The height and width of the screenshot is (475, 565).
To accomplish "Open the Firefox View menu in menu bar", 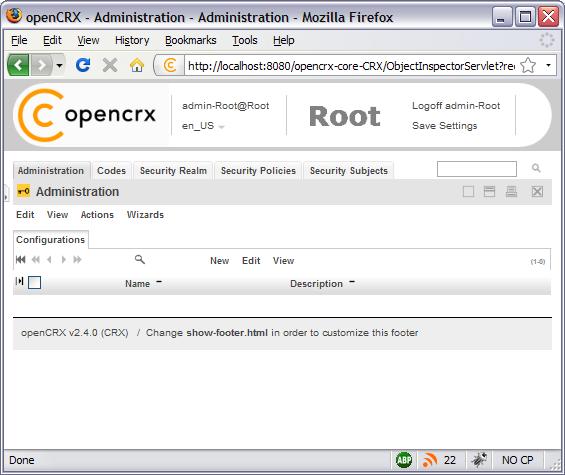I will pos(88,40).
